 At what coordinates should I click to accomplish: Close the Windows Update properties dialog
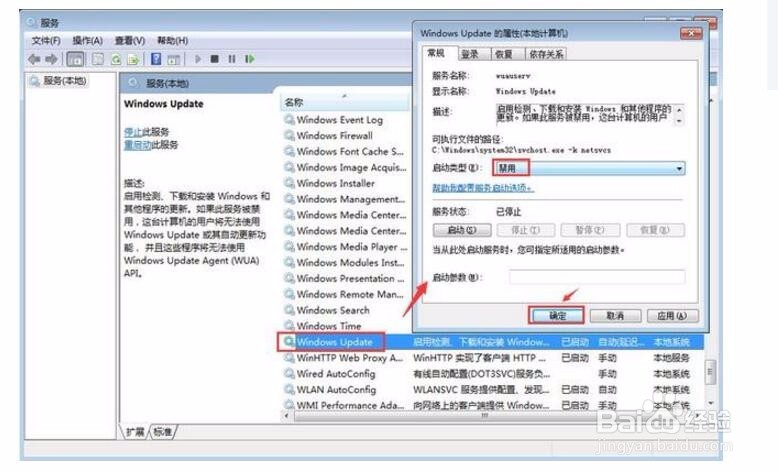tap(691, 33)
